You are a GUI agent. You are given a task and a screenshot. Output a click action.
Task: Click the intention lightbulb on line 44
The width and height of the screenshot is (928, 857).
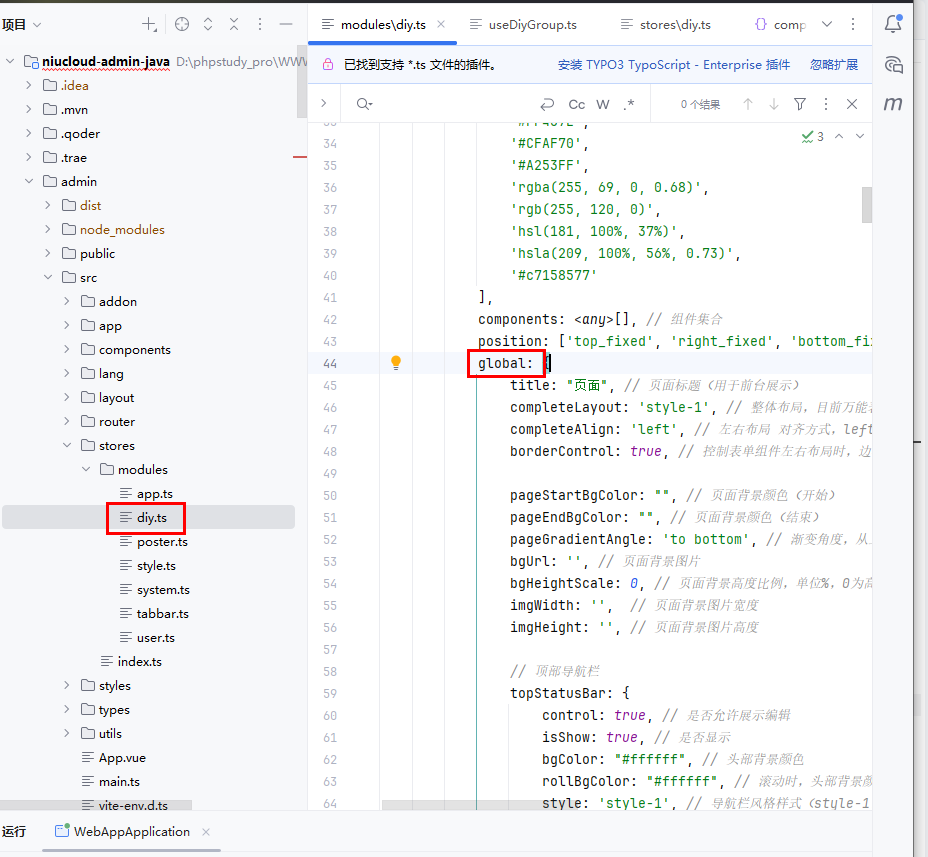(396, 363)
